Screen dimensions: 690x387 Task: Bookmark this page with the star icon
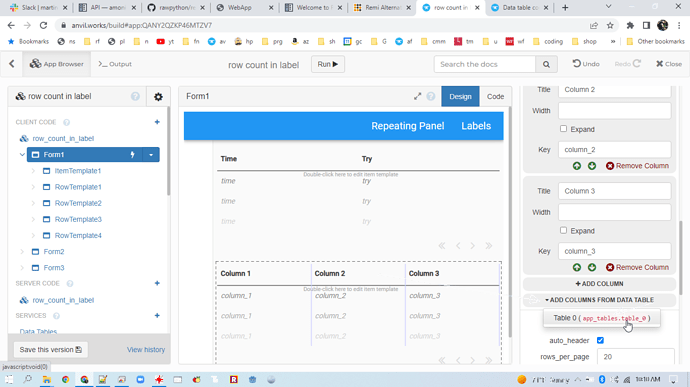pos(610,26)
